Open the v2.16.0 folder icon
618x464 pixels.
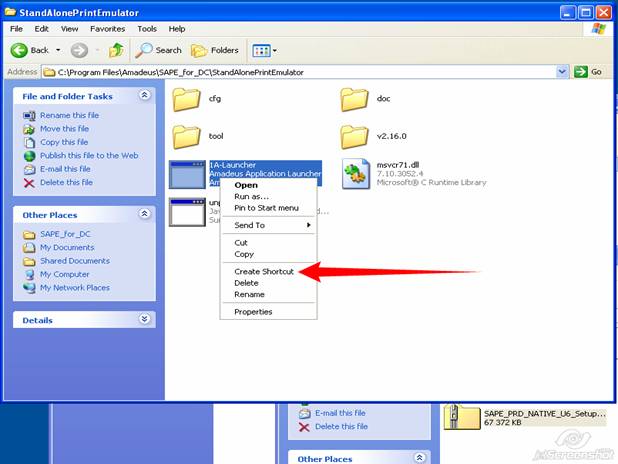(354, 136)
